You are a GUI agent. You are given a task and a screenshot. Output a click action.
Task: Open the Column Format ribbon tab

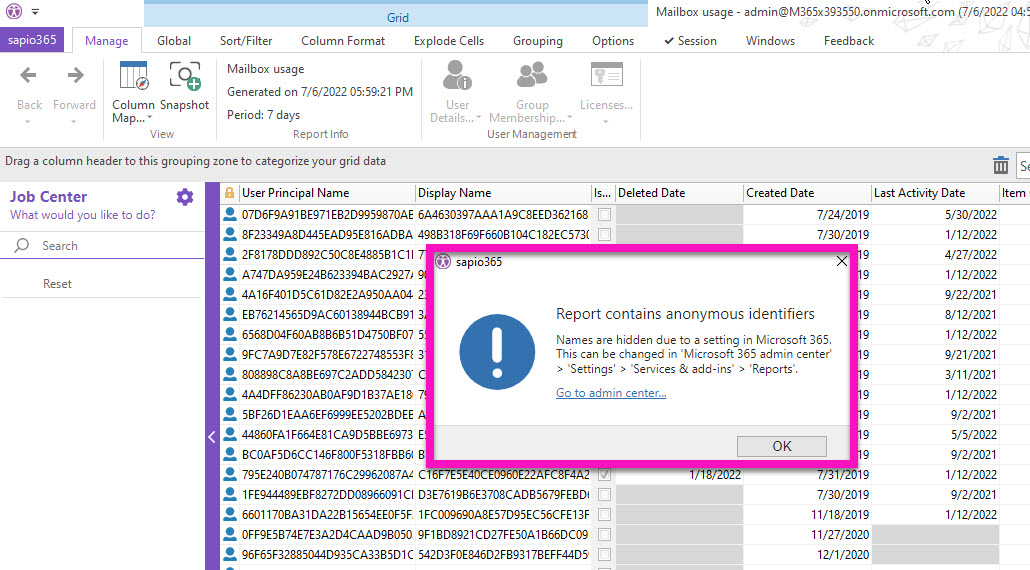(x=343, y=41)
